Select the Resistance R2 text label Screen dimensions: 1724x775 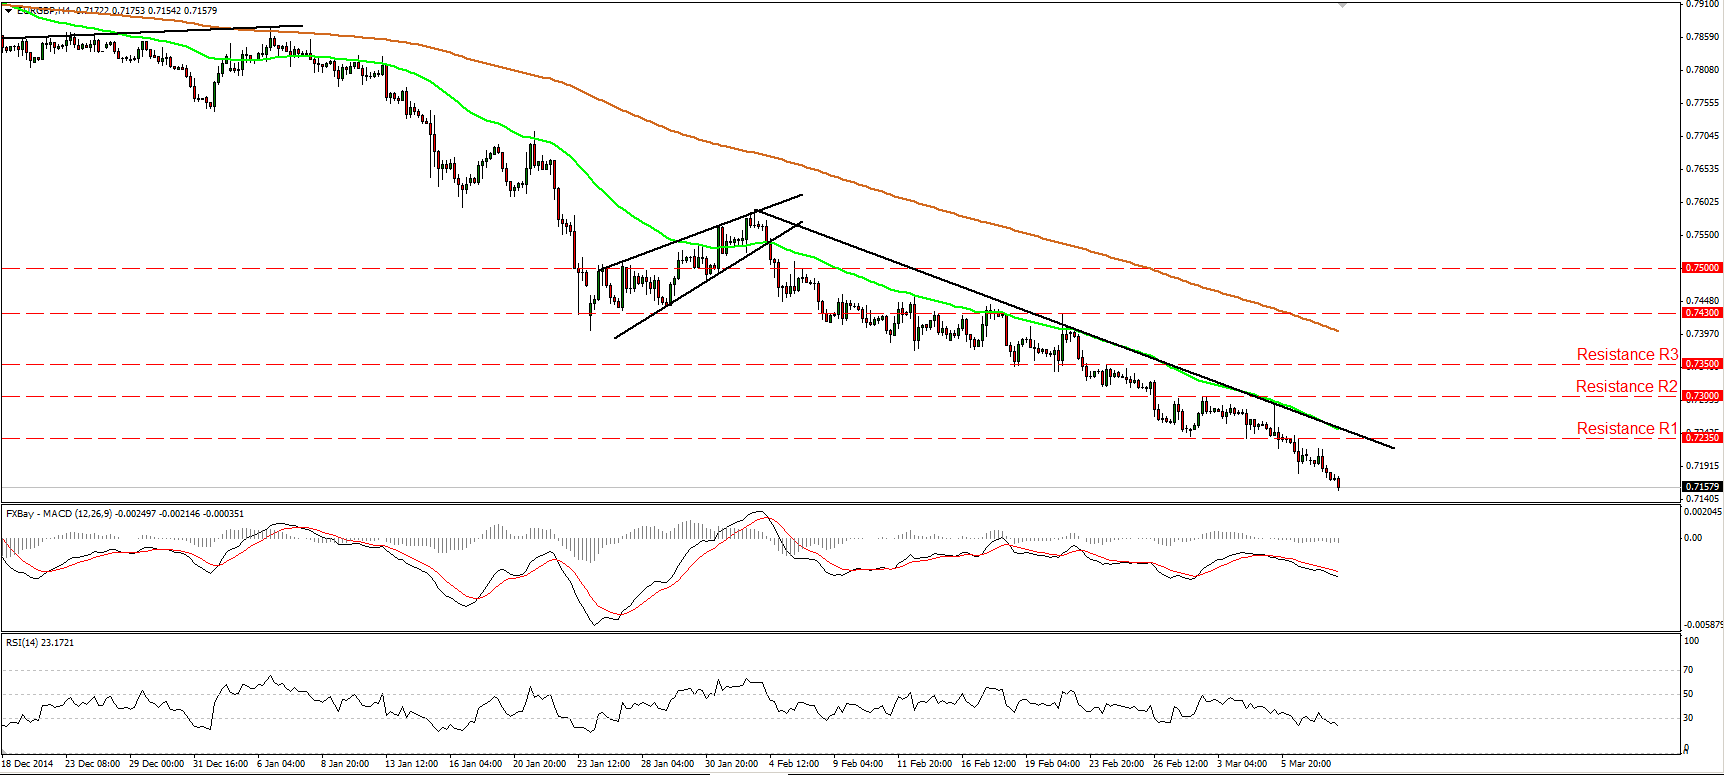click(x=1627, y=386)
